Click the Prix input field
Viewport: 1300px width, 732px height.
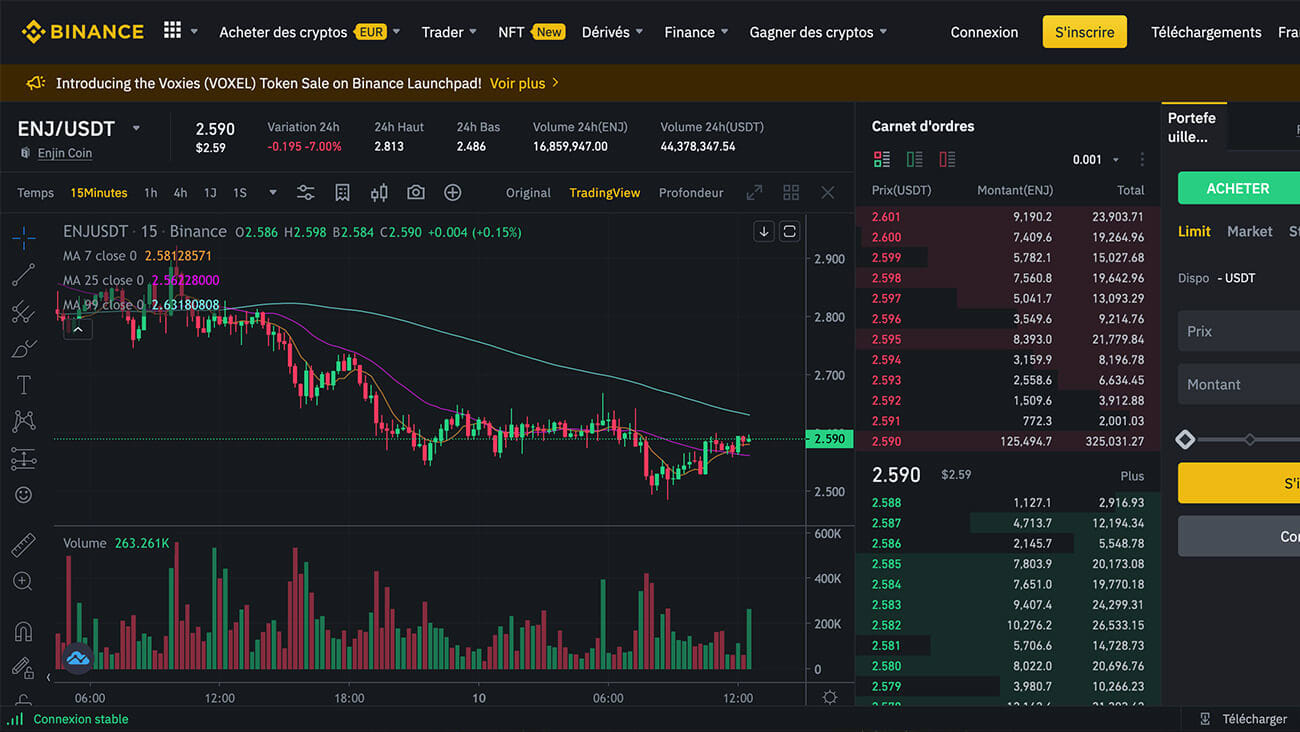1239,331
